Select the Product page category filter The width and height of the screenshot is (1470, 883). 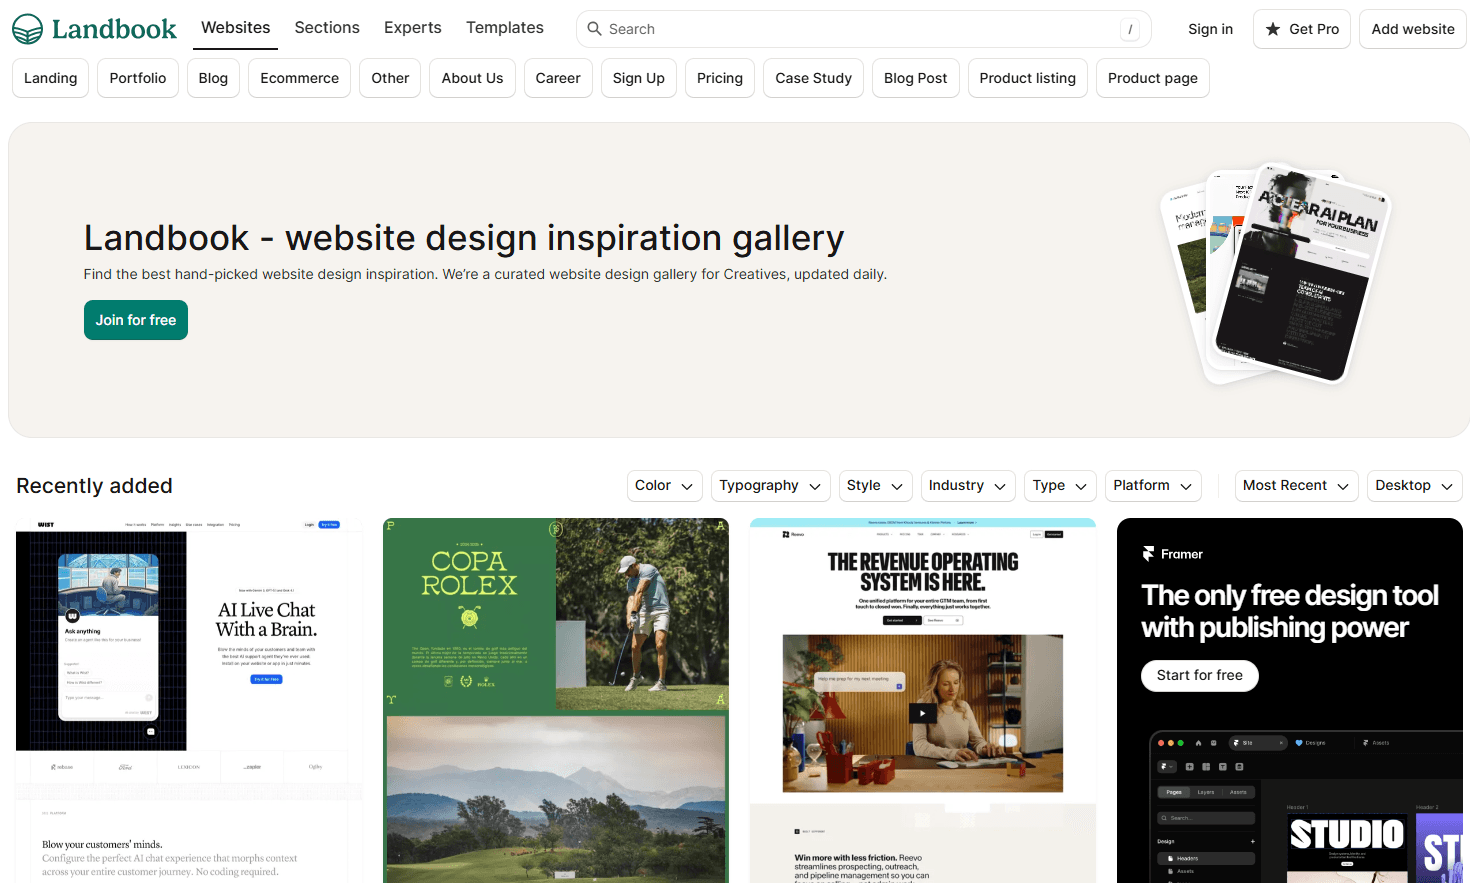pyautogui.click(x=1153, y=78)
